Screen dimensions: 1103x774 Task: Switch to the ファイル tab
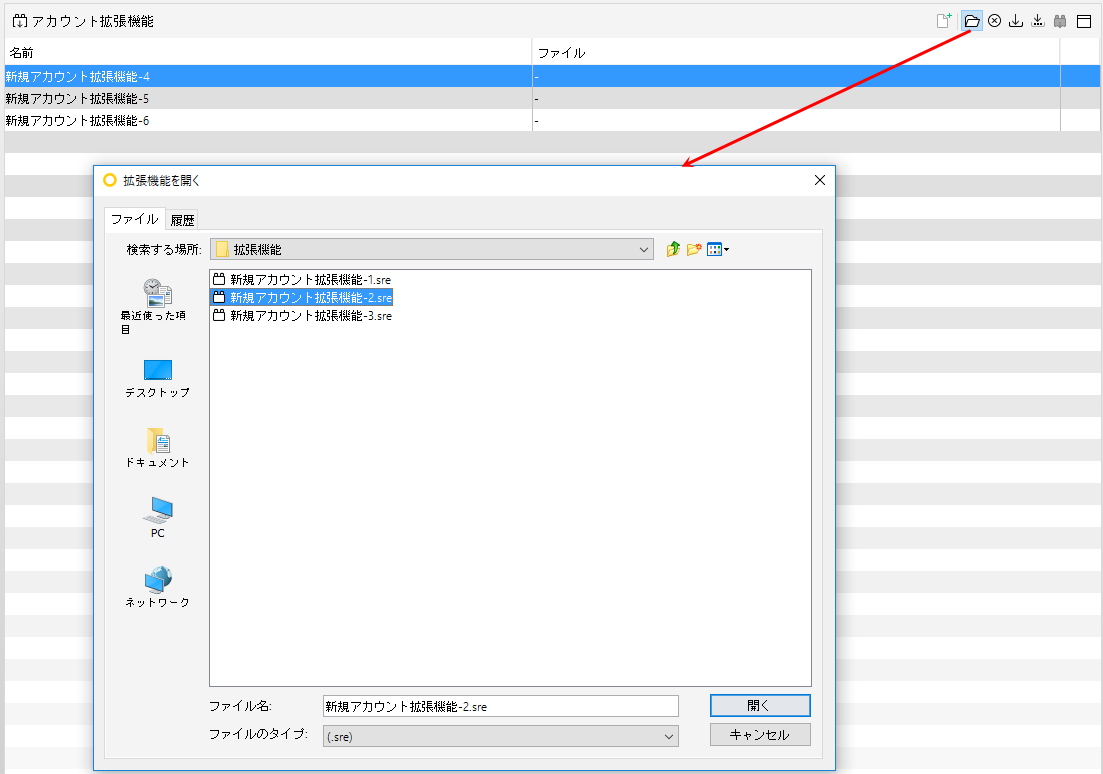134,219
